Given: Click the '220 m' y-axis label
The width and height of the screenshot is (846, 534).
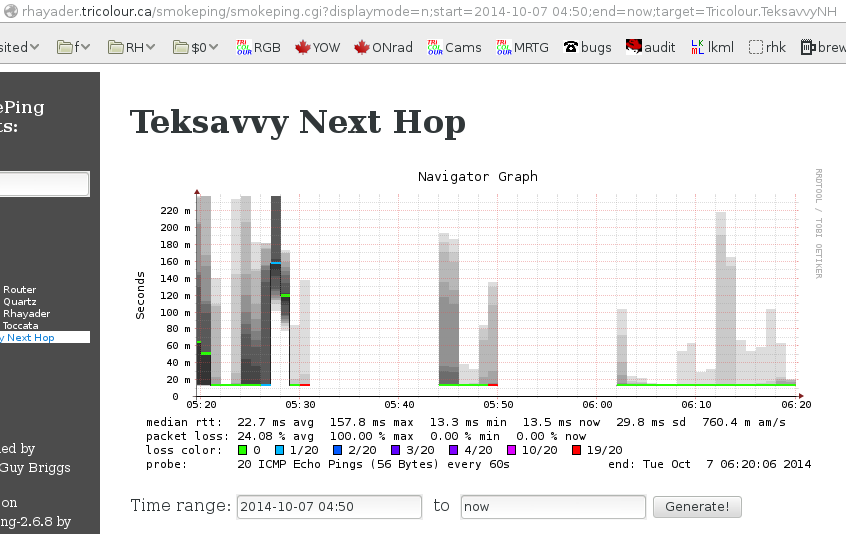Looking at the screenshot, I should (175, 211).
